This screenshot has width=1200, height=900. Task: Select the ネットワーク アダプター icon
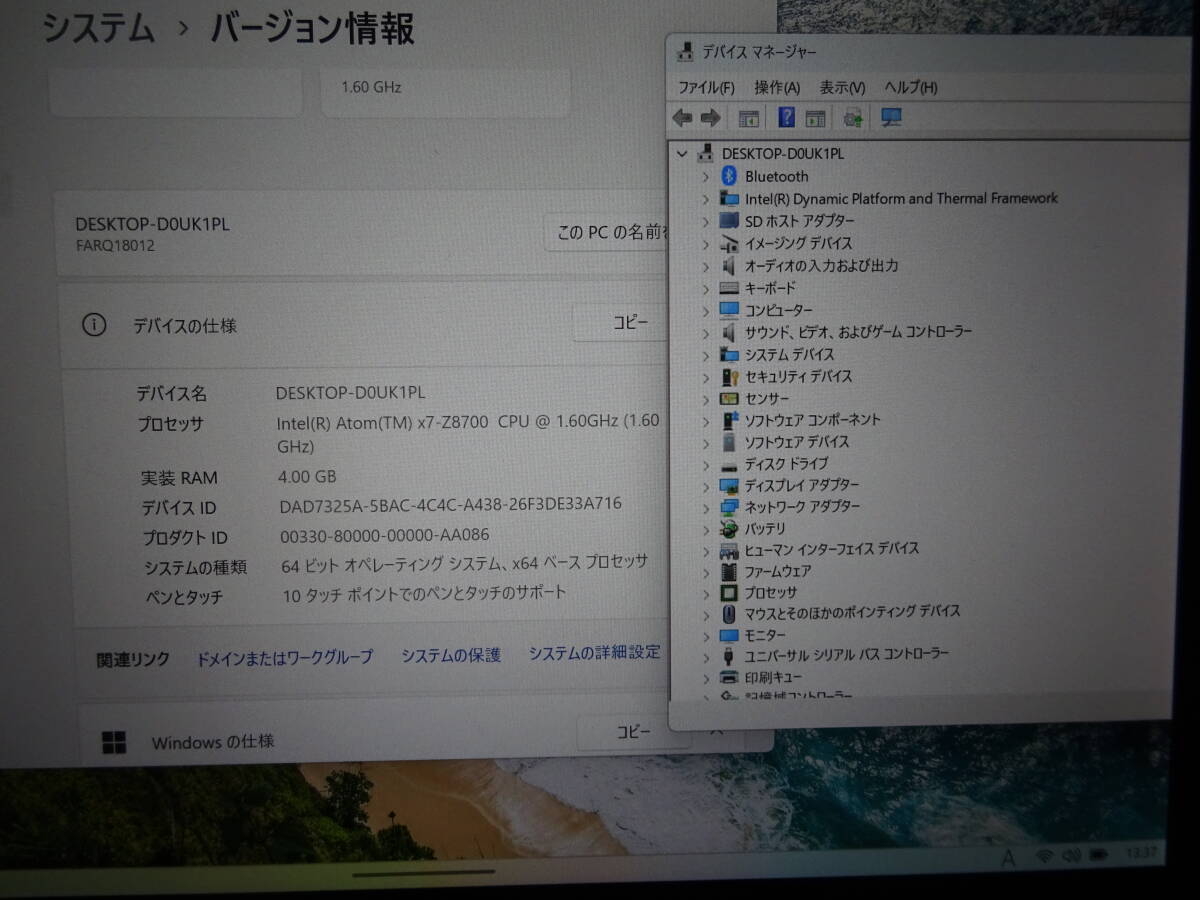[729, 507]
